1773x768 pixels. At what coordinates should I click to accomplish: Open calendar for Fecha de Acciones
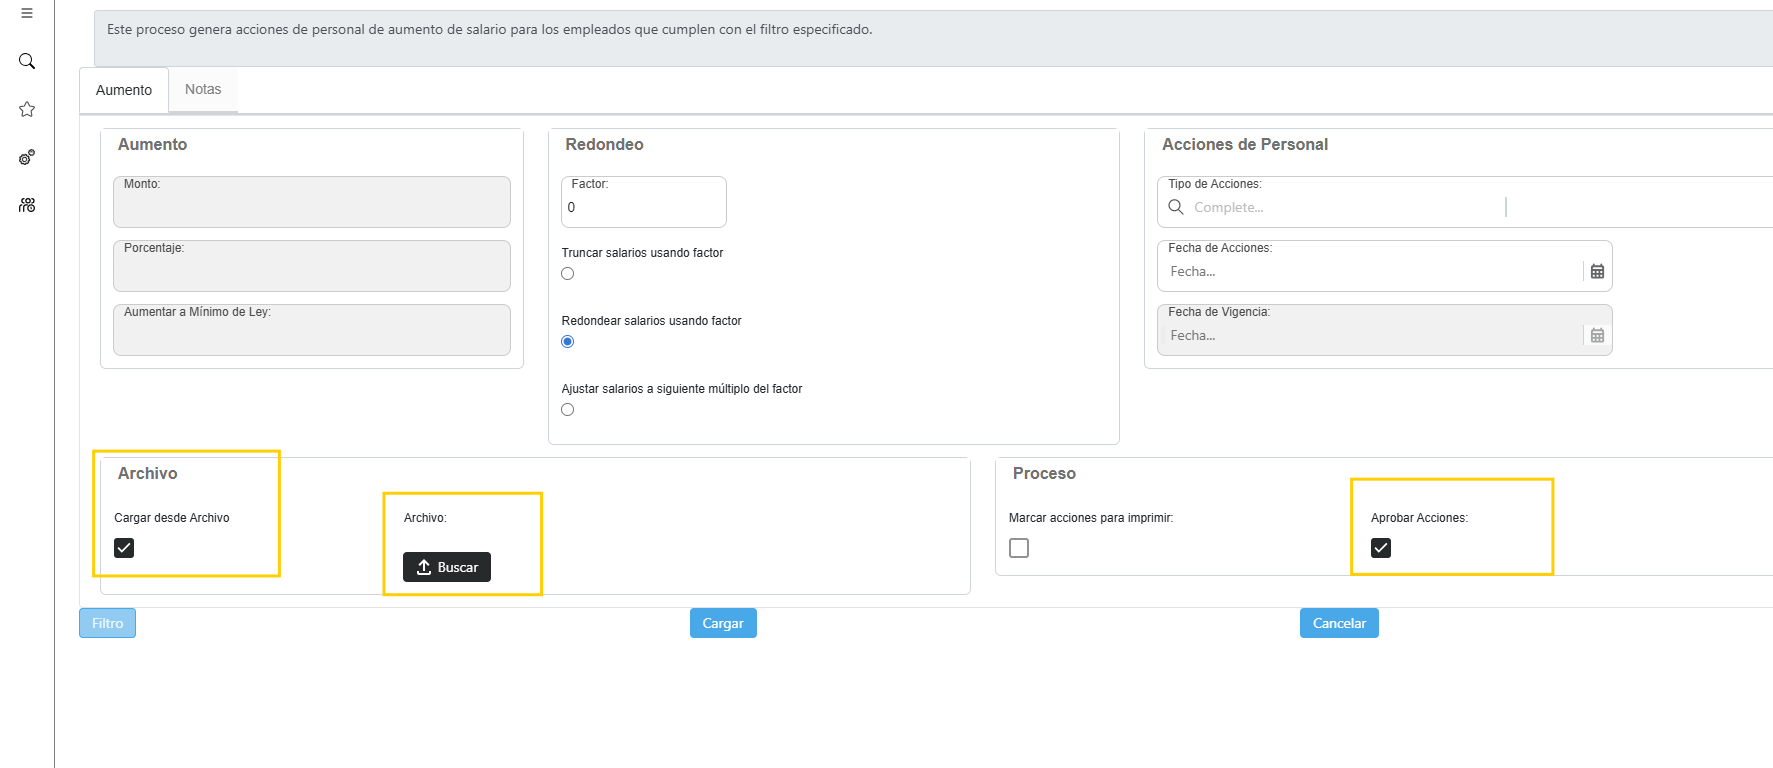click(x=1597, y=271)
